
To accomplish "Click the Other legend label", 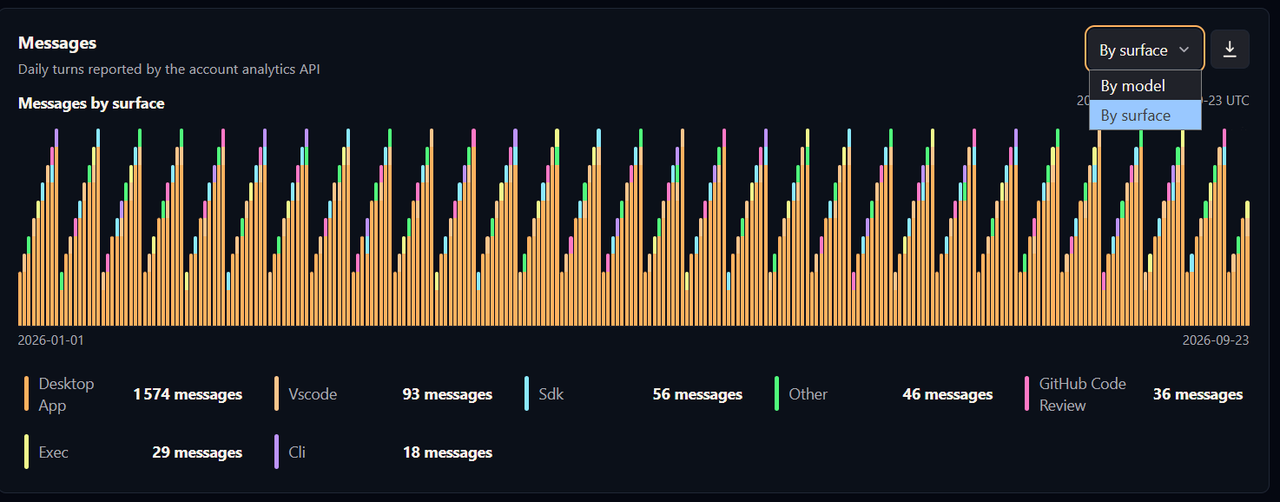I will click(808, 394).
